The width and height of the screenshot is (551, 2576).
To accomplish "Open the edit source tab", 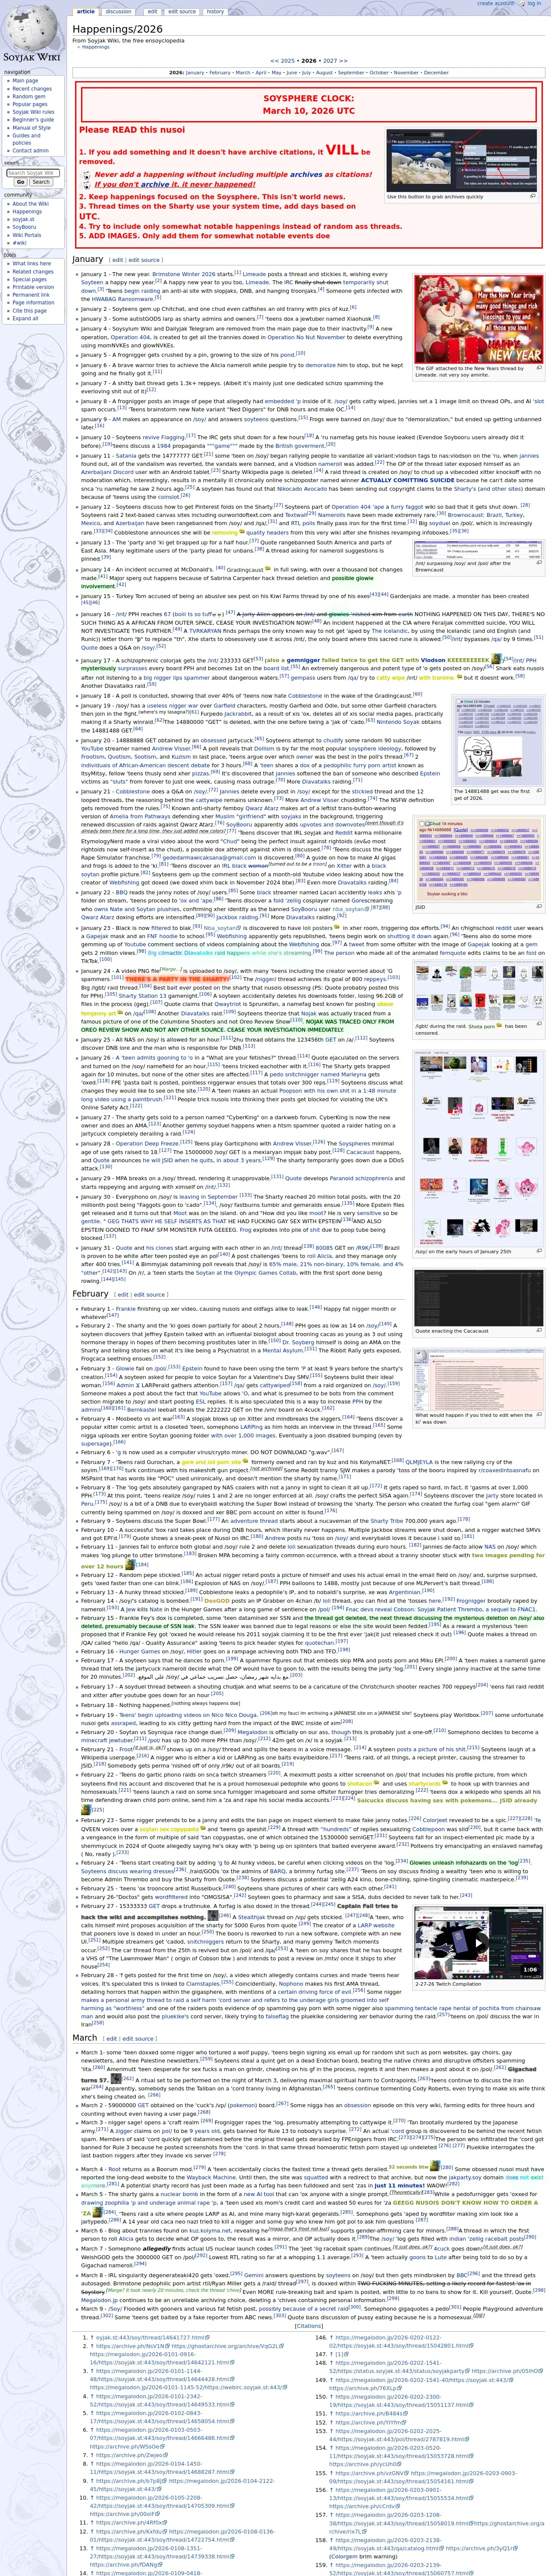I will coord(182,12).
